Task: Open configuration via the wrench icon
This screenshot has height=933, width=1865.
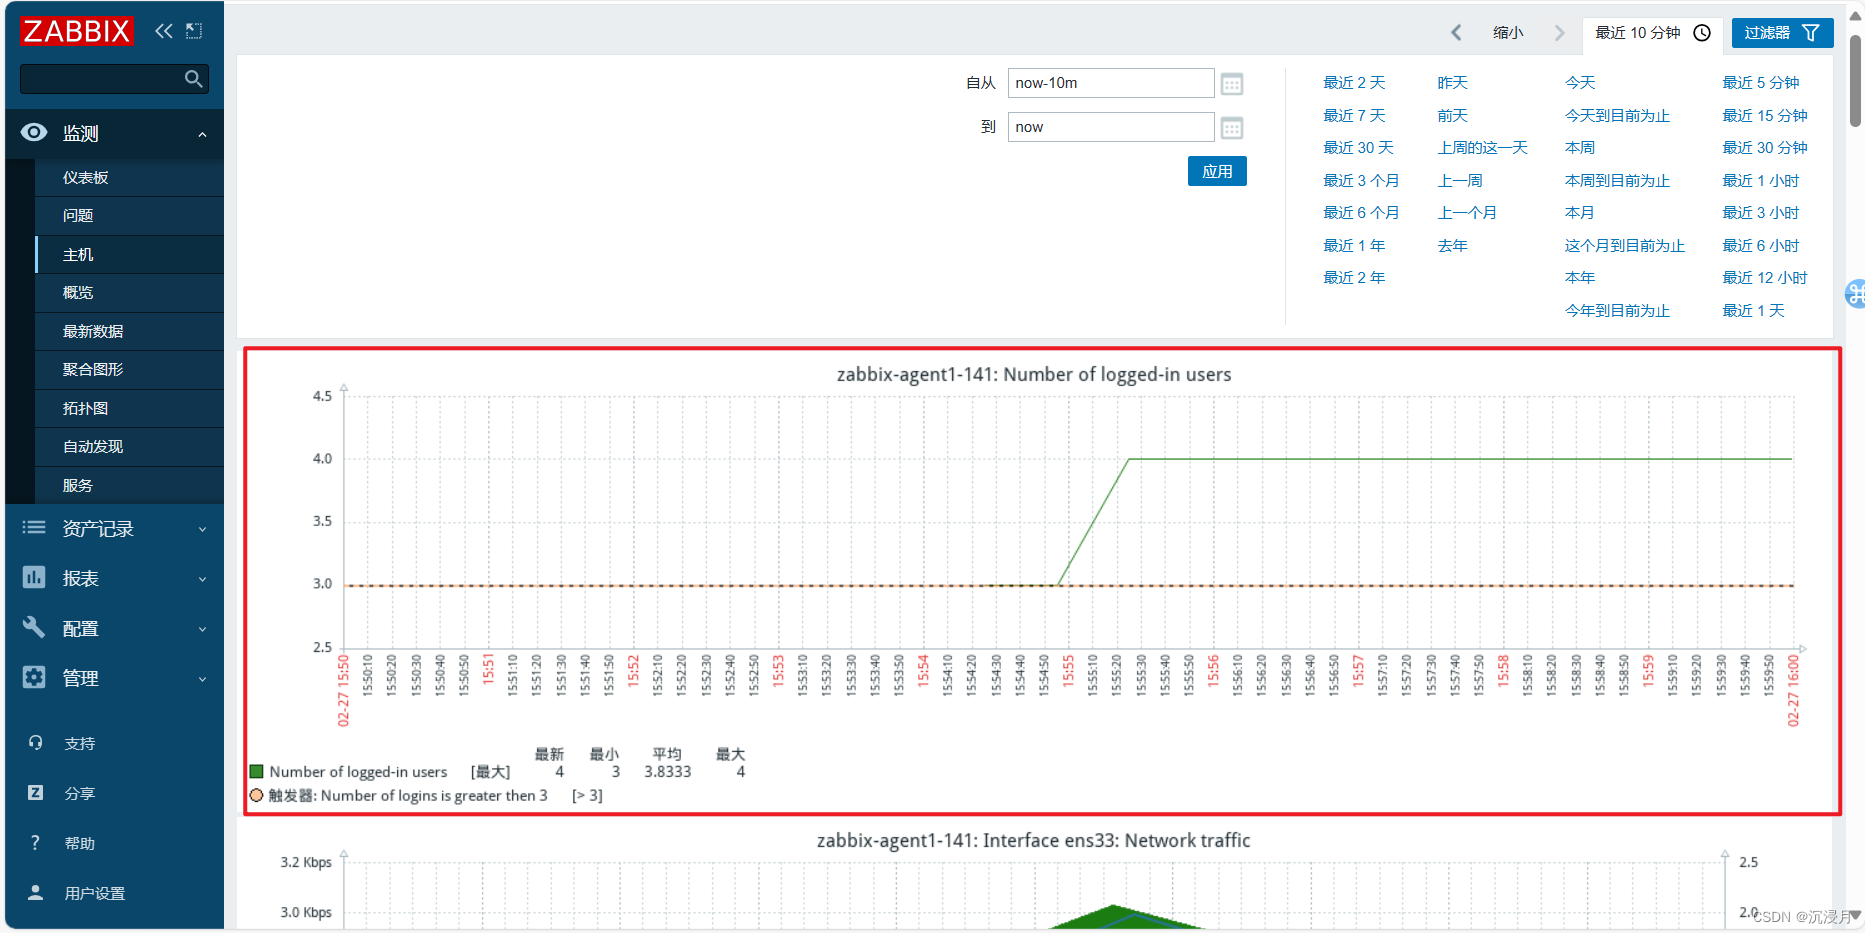Action: pos(33,627)
